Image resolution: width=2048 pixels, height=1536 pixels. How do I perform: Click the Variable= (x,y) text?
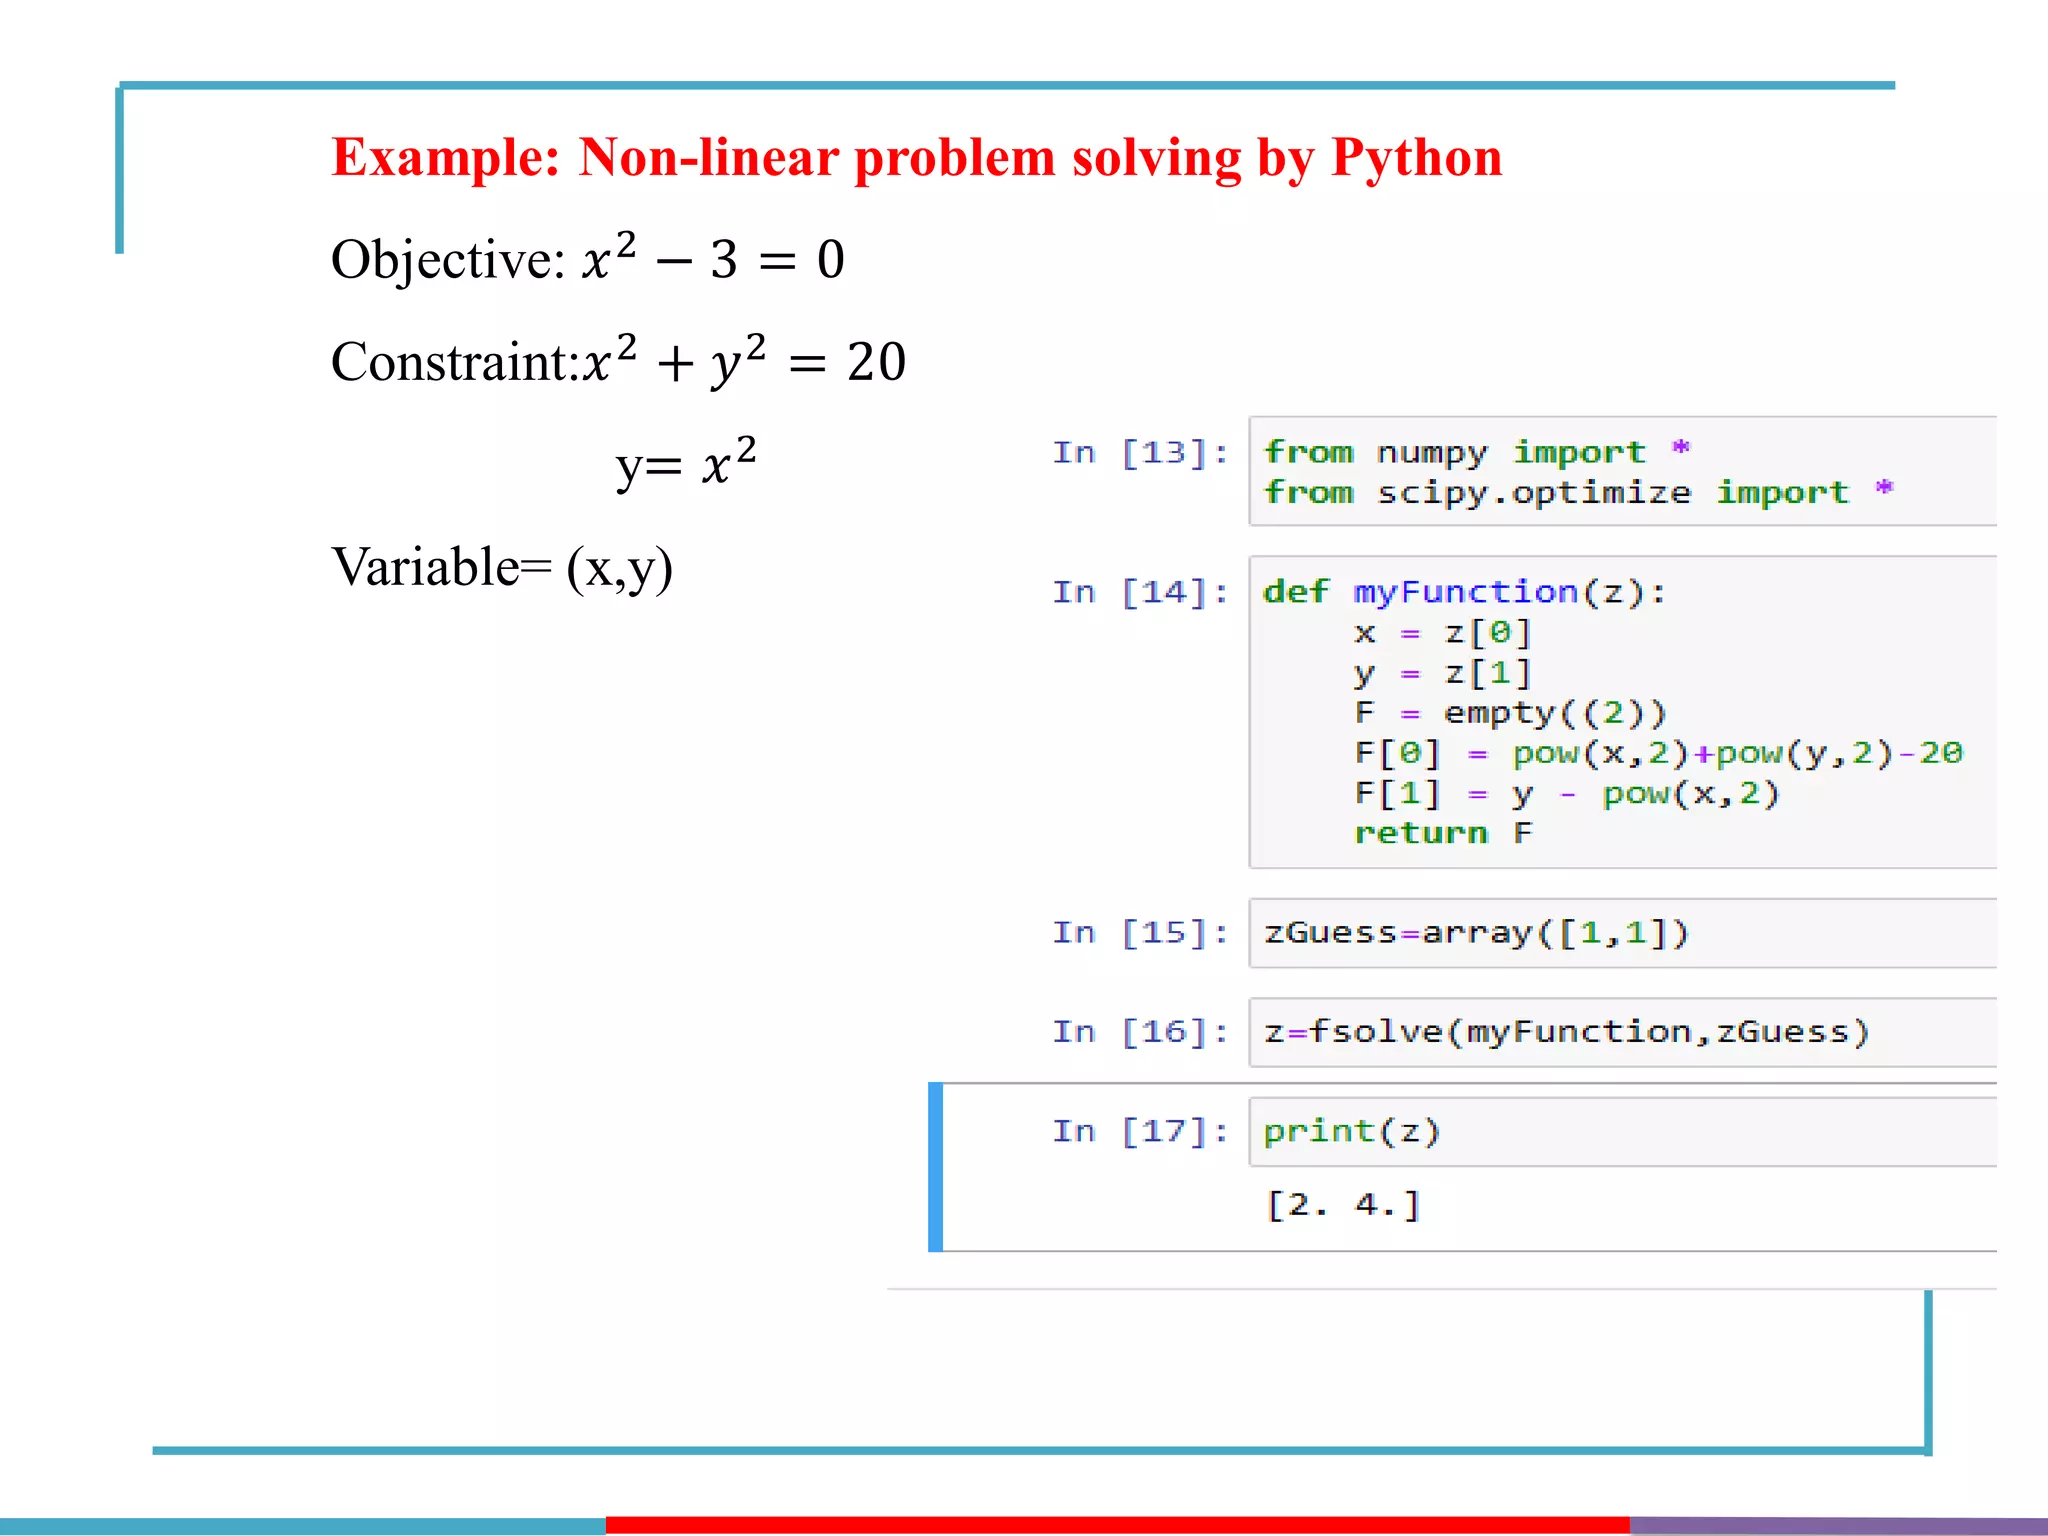click(502, 568)
